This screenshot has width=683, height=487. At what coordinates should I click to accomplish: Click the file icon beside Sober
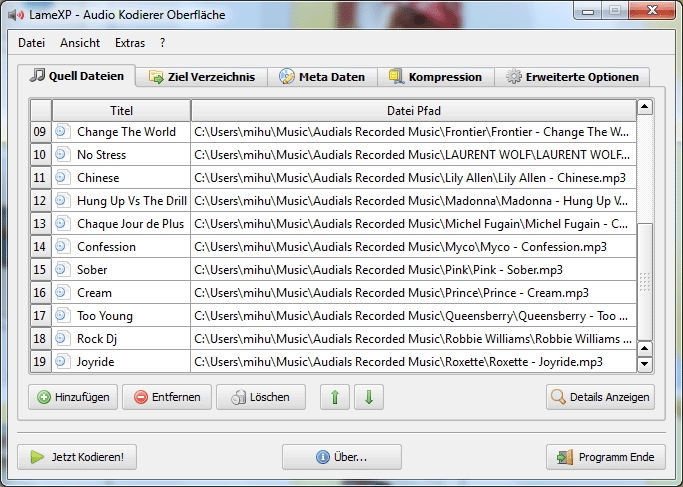63,269
